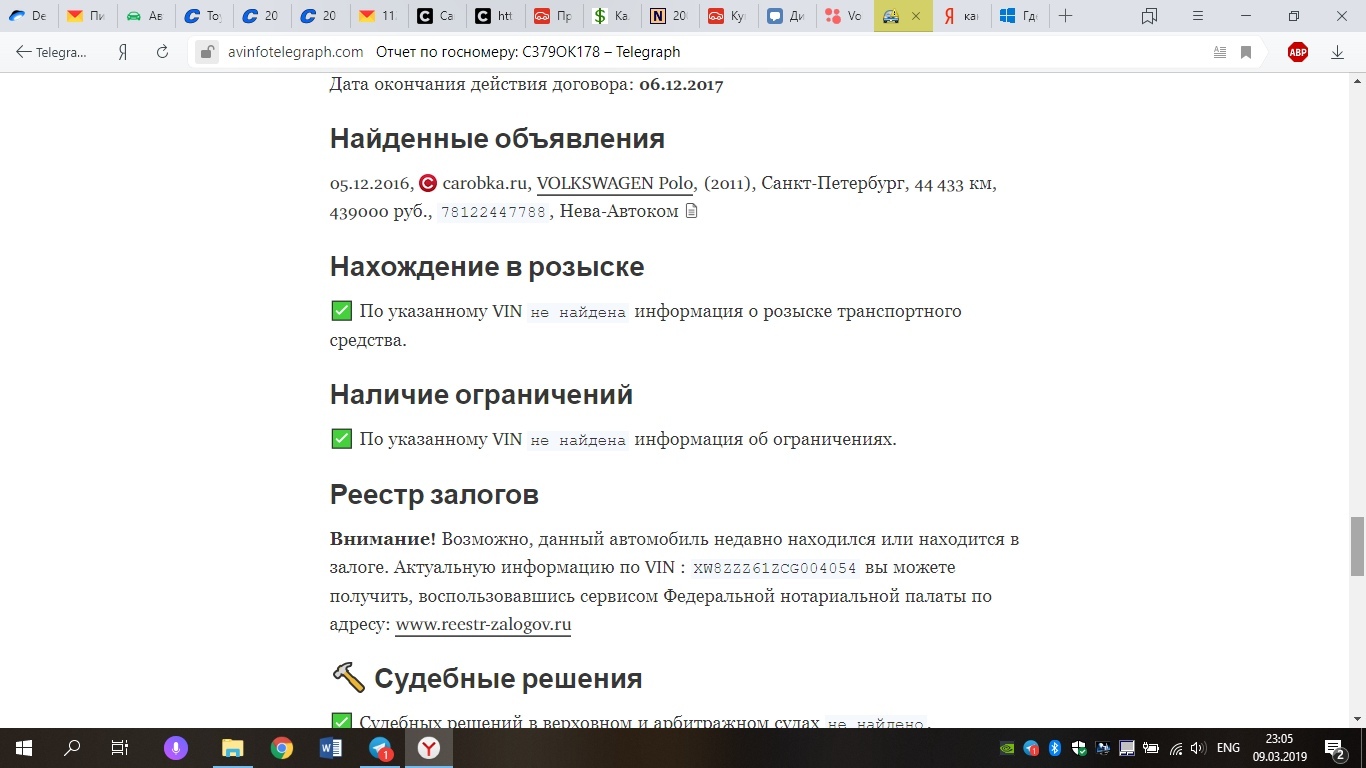Image resolution: width=1366 pixels, height=768 pixels.
Task: Open Task View on the taskbar
Action: 119,748
